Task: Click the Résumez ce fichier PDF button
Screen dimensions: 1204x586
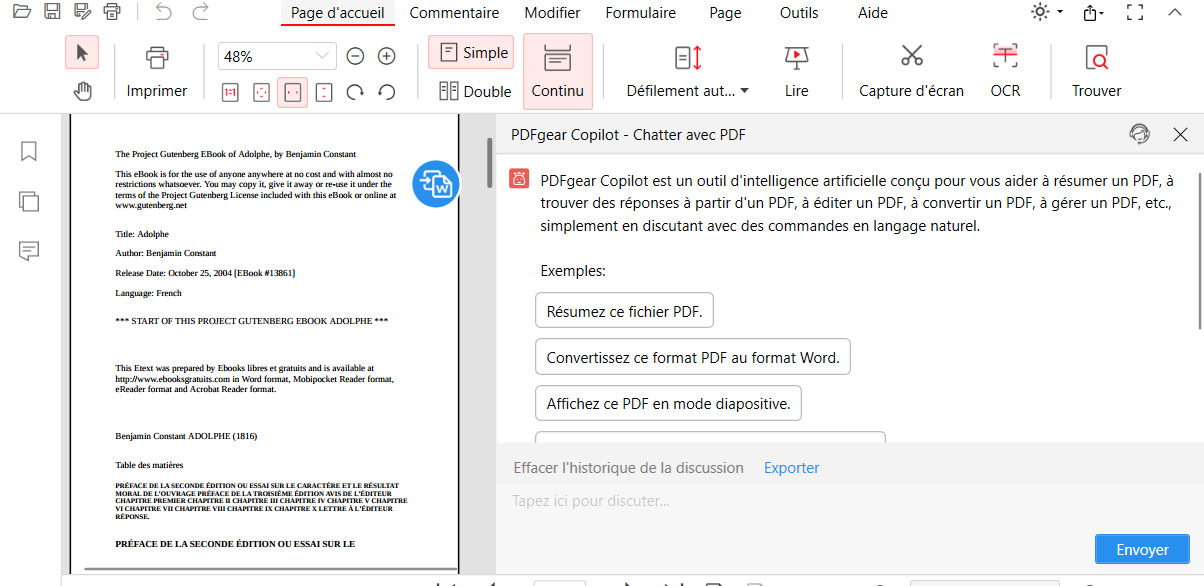Action: [624, 310]
